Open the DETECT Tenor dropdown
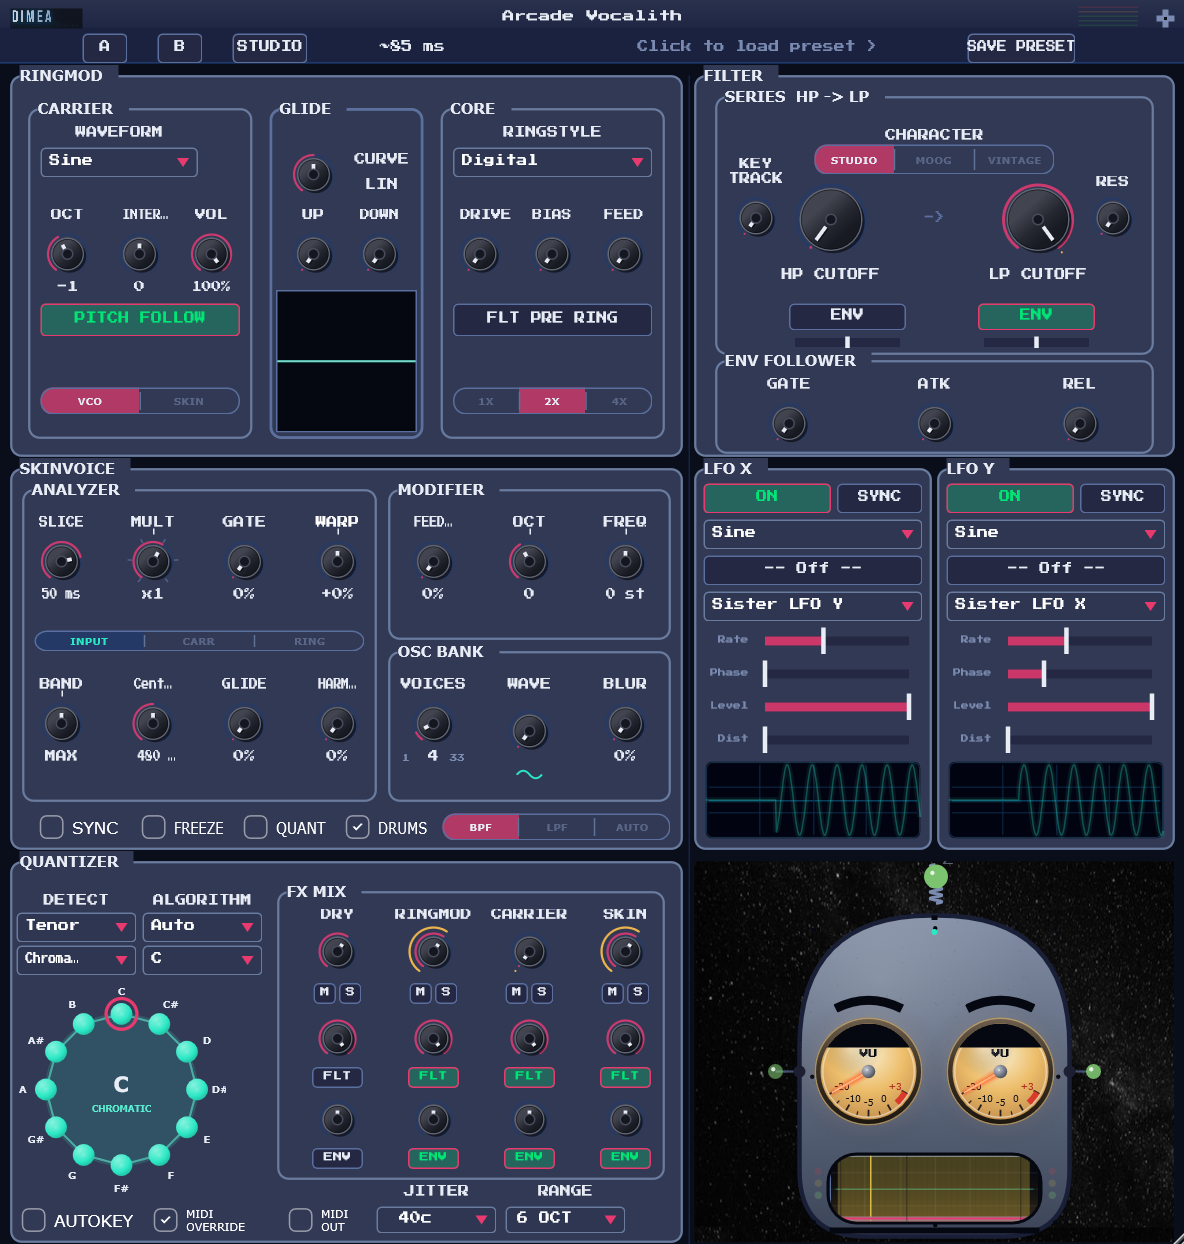This screenshot has height=1244, width=1184. click(75, 927)
